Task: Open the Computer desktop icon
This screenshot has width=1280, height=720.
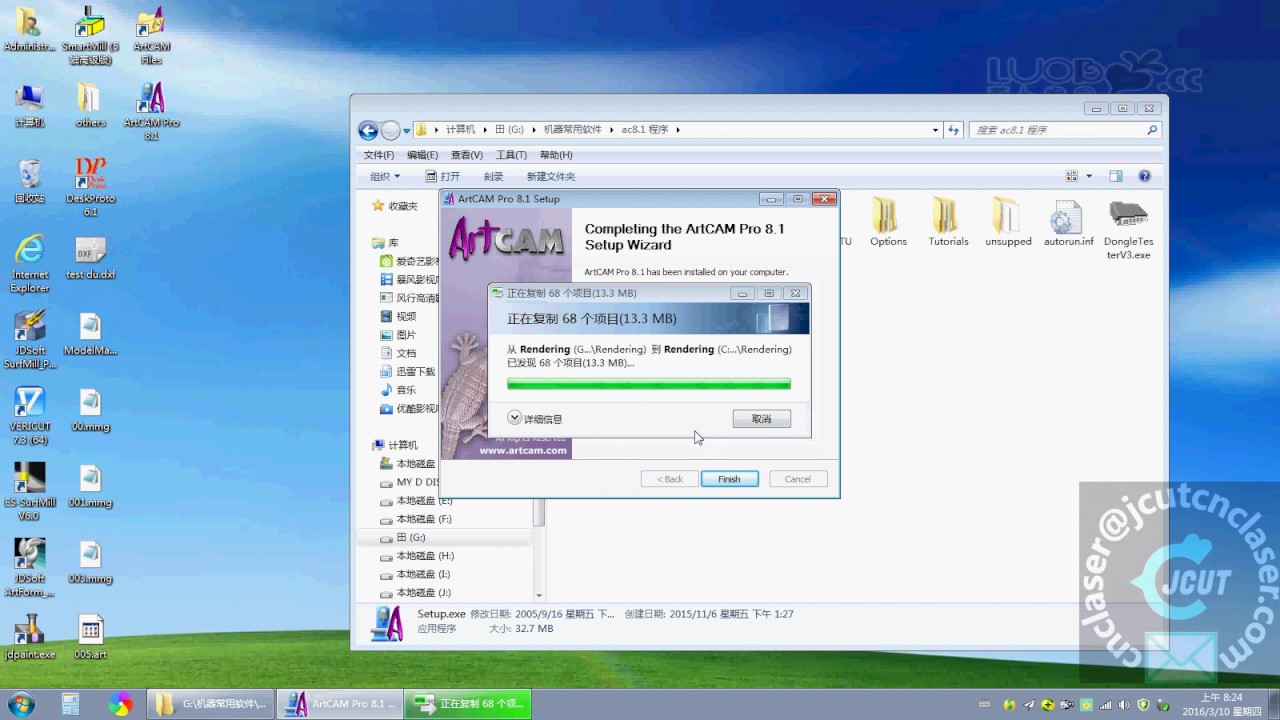Action: [x=30, y=104]
